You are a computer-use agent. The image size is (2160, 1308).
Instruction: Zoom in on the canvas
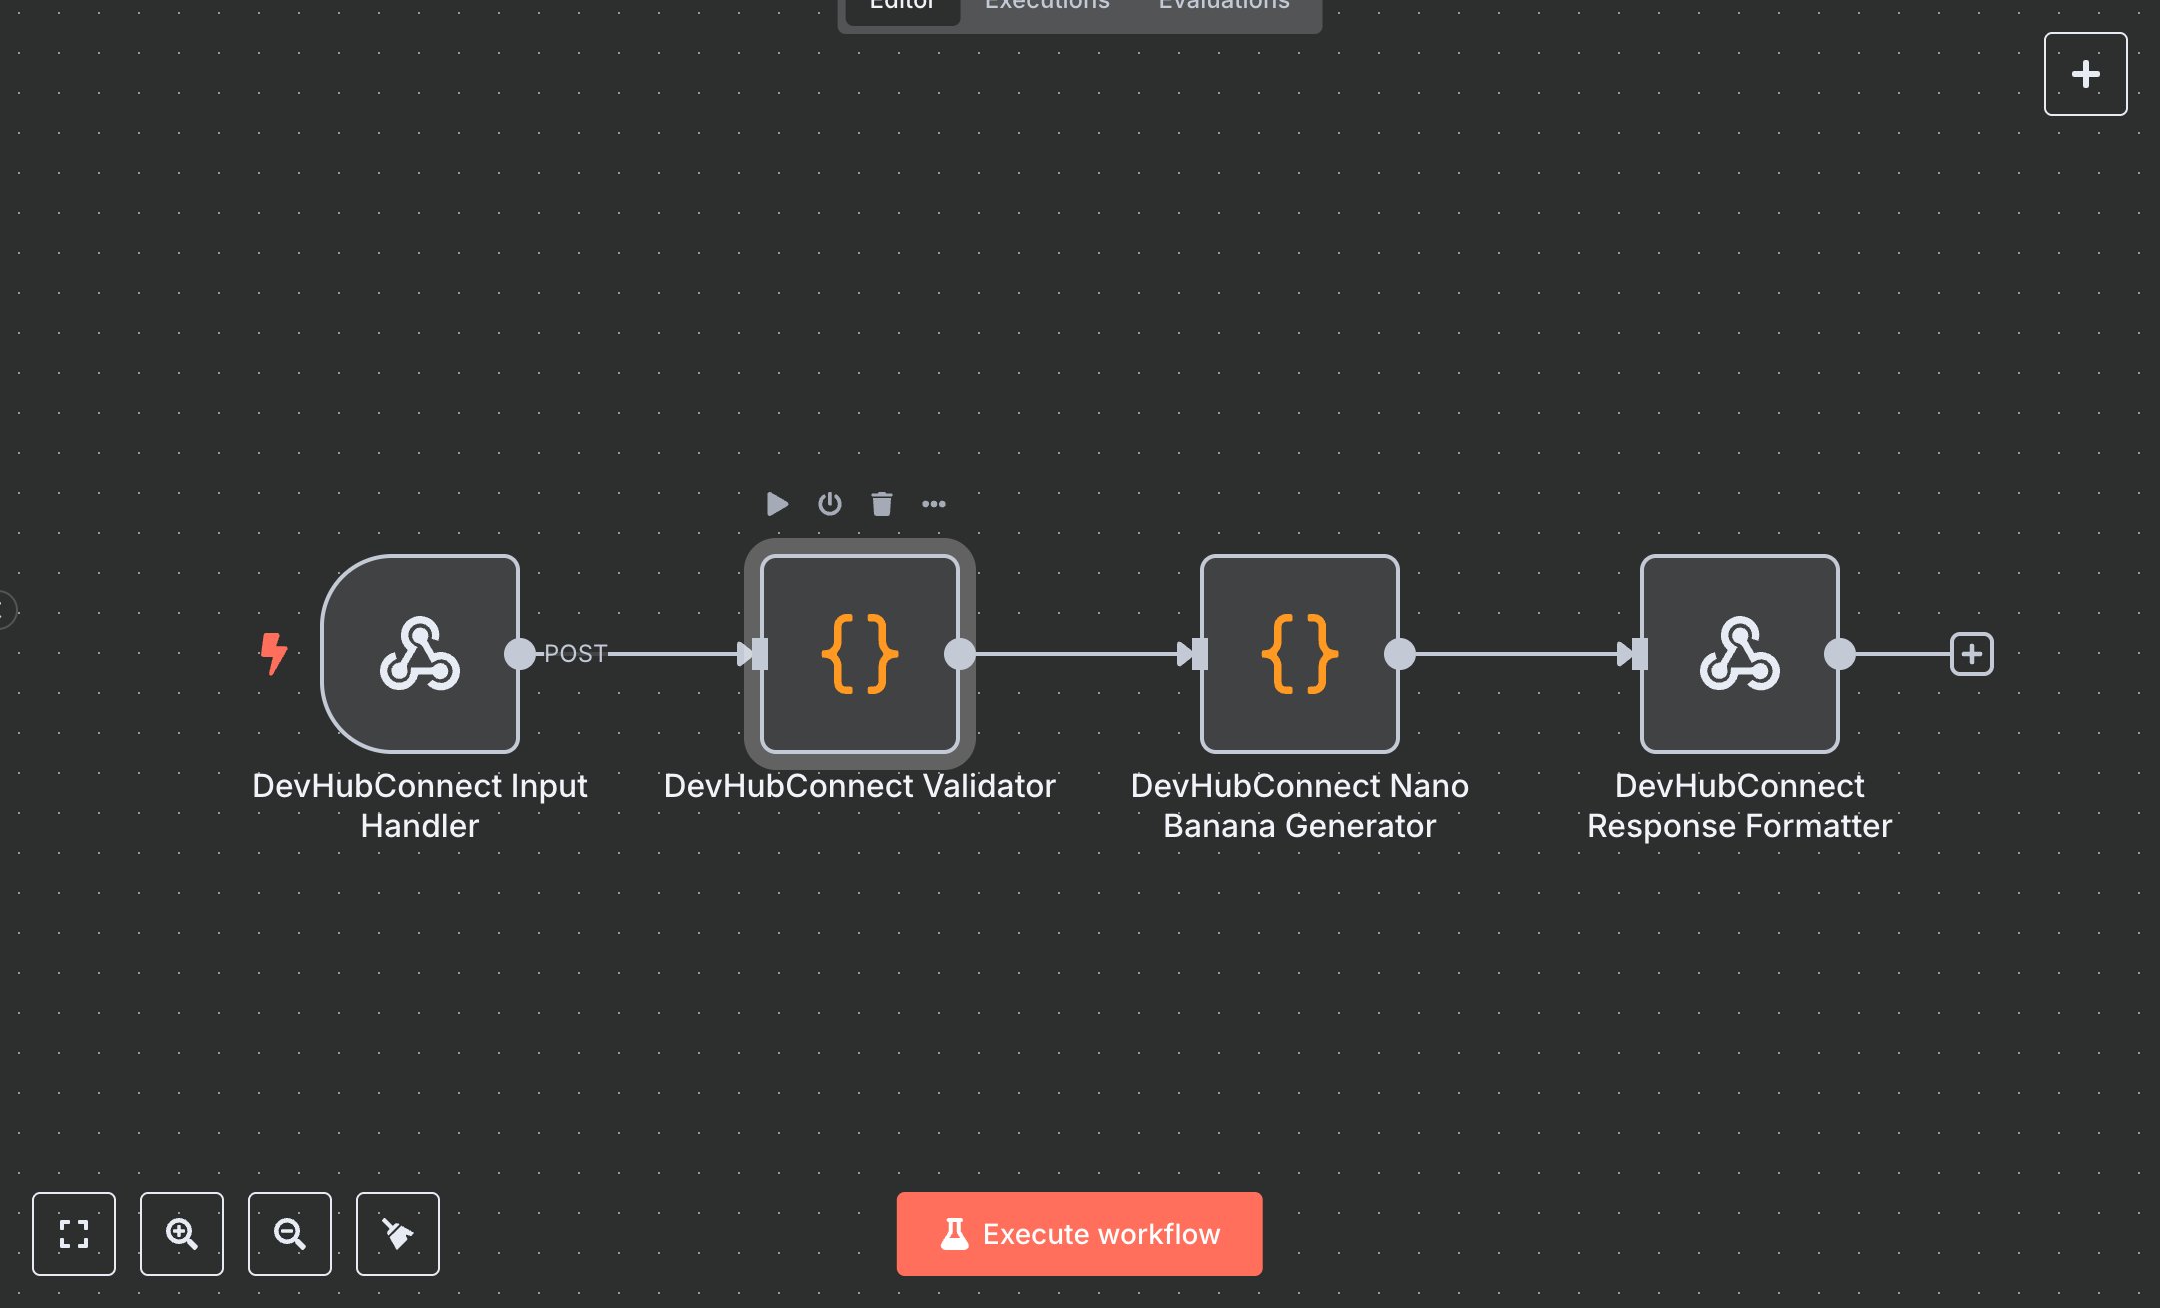click(182, 1234)
